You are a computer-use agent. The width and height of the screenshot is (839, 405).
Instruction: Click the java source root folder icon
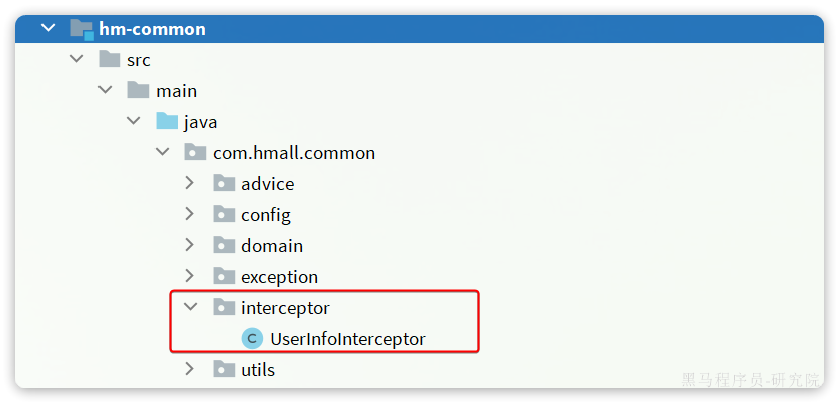[167, 122]
